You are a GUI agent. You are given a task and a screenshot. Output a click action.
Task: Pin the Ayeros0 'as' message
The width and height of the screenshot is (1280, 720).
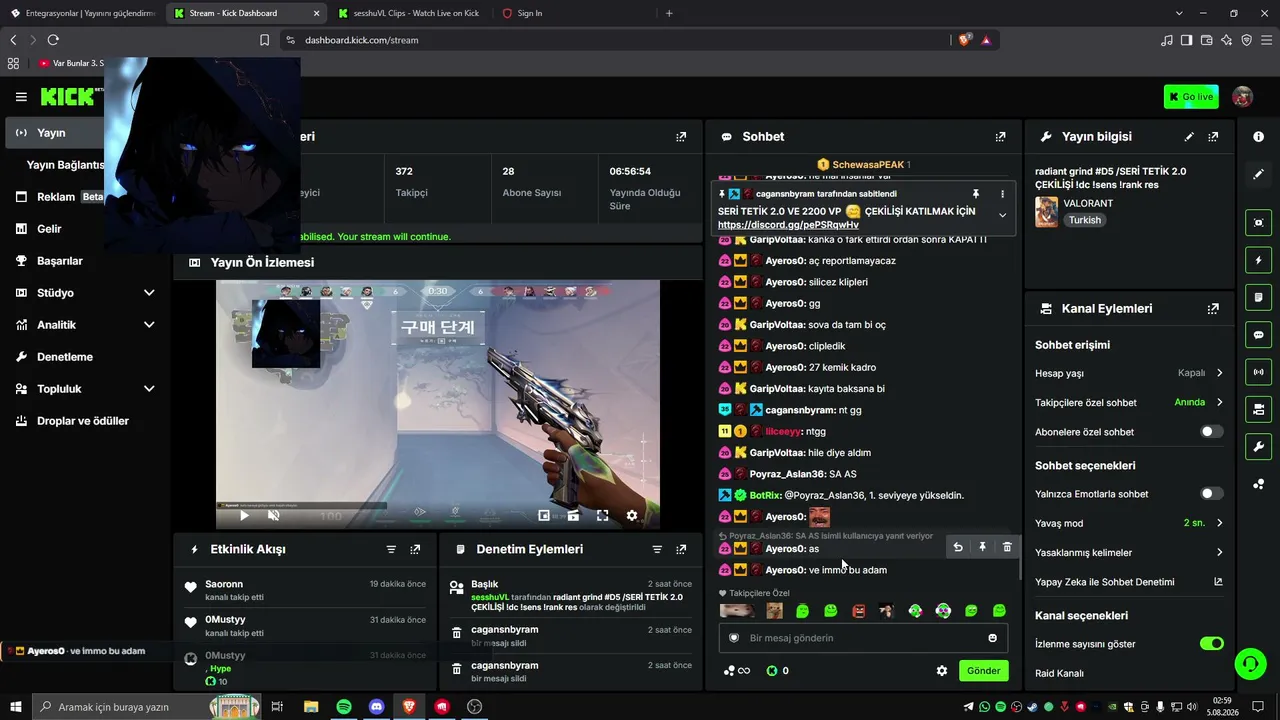(x=982, y=547)
